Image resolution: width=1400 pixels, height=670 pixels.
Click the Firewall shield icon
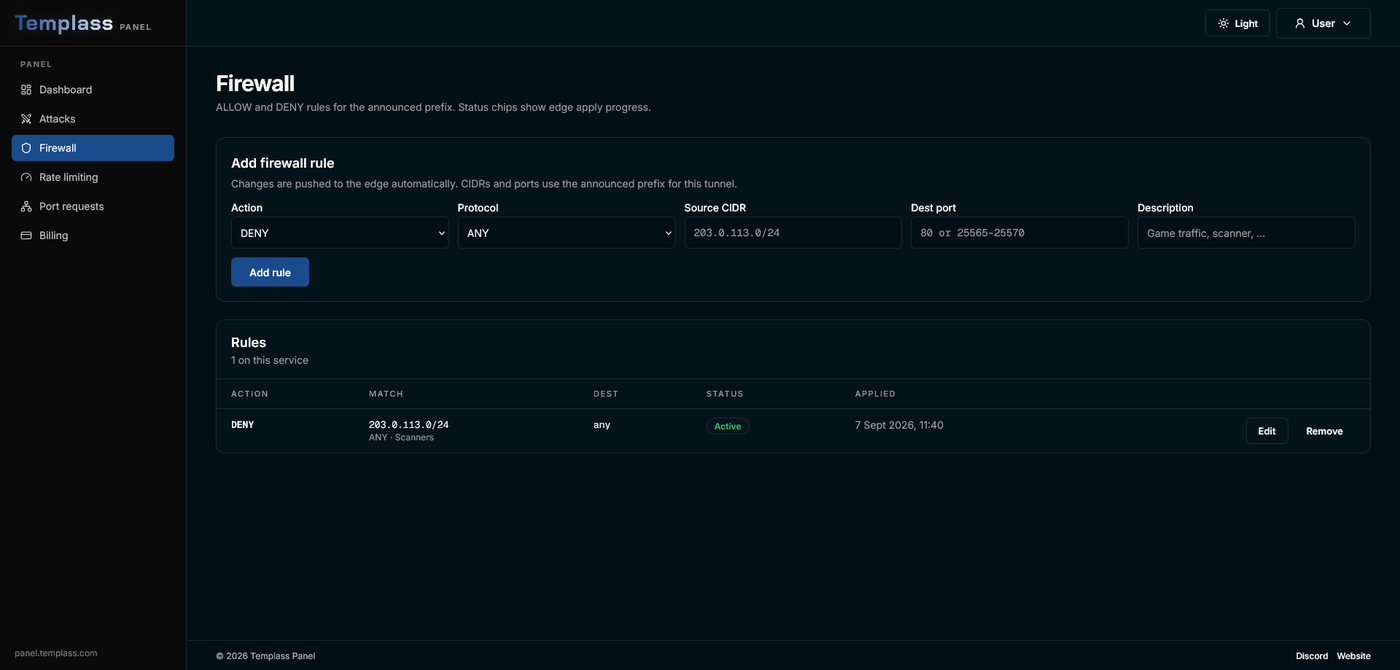point(26,148)
